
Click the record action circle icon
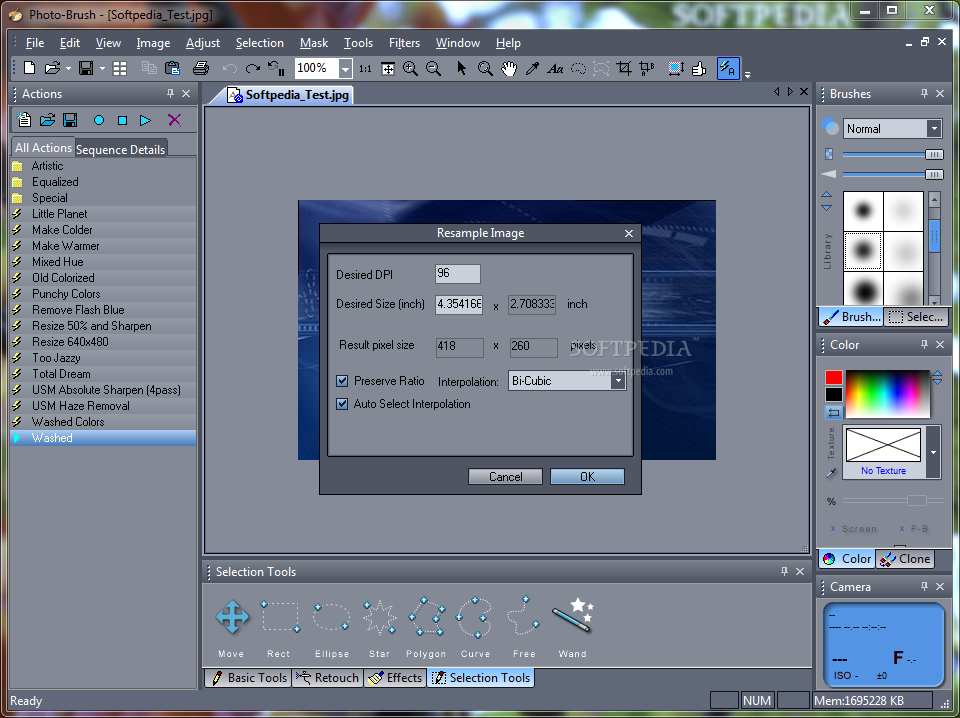(99, 120)
